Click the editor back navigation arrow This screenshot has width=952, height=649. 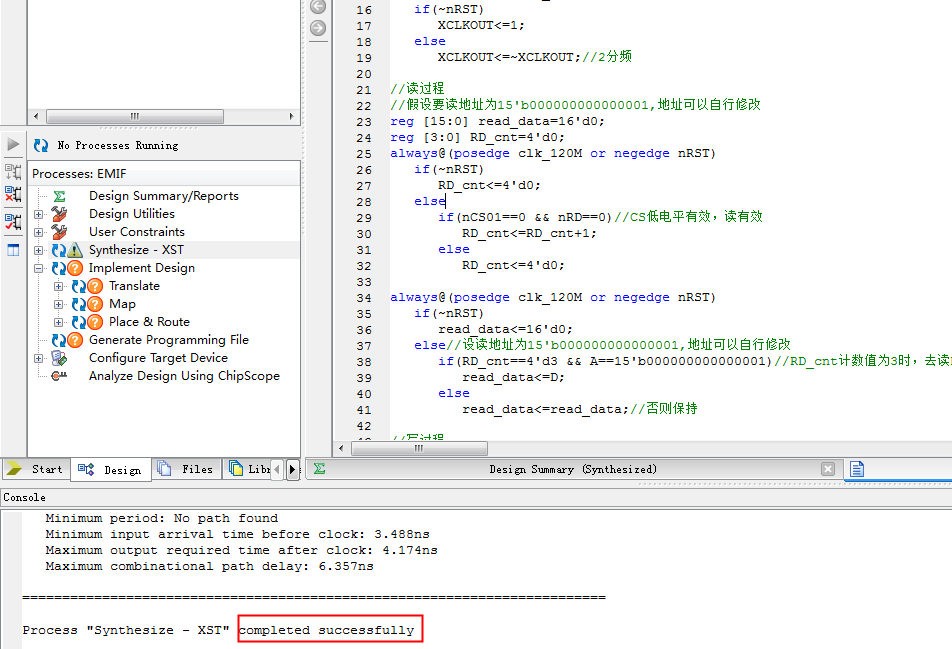tap(318, 6)
